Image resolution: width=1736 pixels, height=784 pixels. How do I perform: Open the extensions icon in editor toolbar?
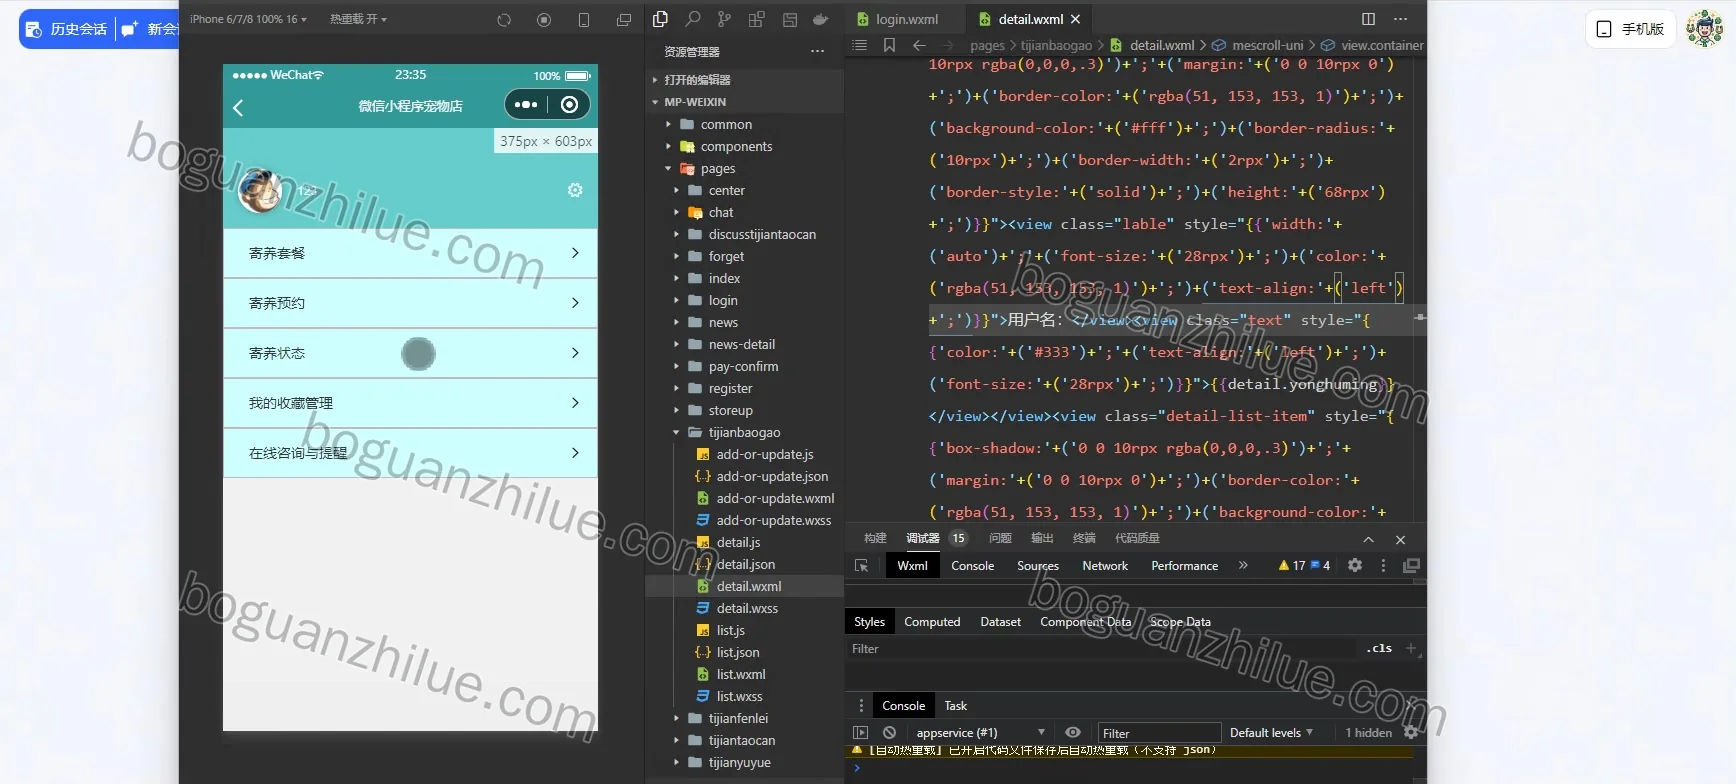(x=757, y=19)
